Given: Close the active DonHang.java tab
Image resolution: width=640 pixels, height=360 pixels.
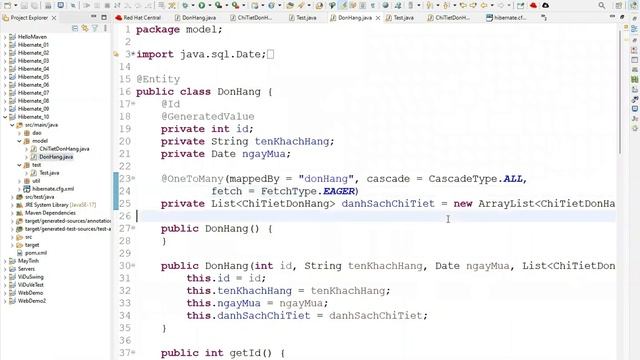Looking at the screenshot, I should tap(378, 18).
